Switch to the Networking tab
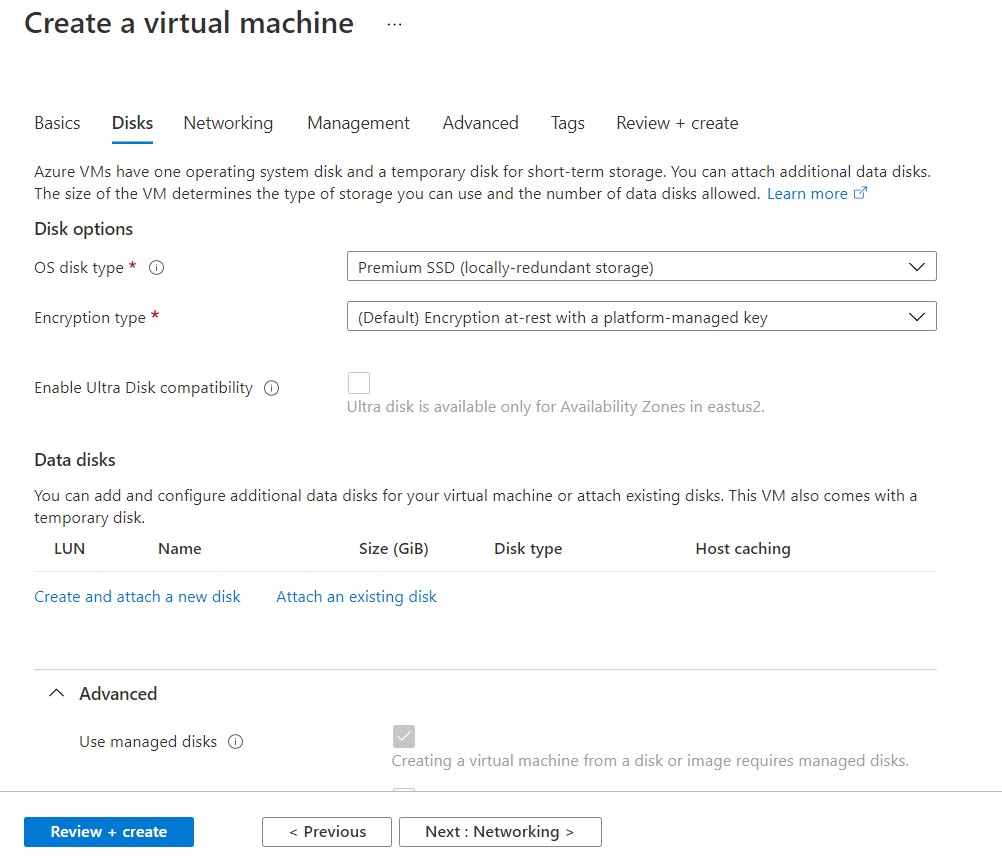Image resolution: width=1002 pixels, height=866 pixels. click(x=228, y=123)
